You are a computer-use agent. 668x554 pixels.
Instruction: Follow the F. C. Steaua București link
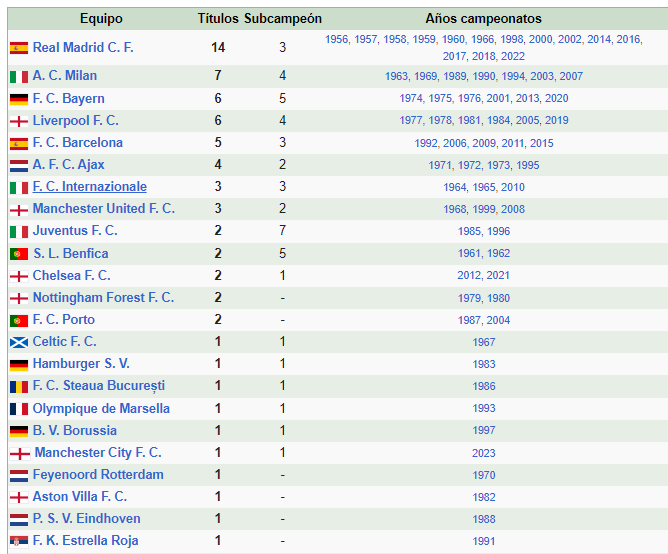(x=99, y=386)
